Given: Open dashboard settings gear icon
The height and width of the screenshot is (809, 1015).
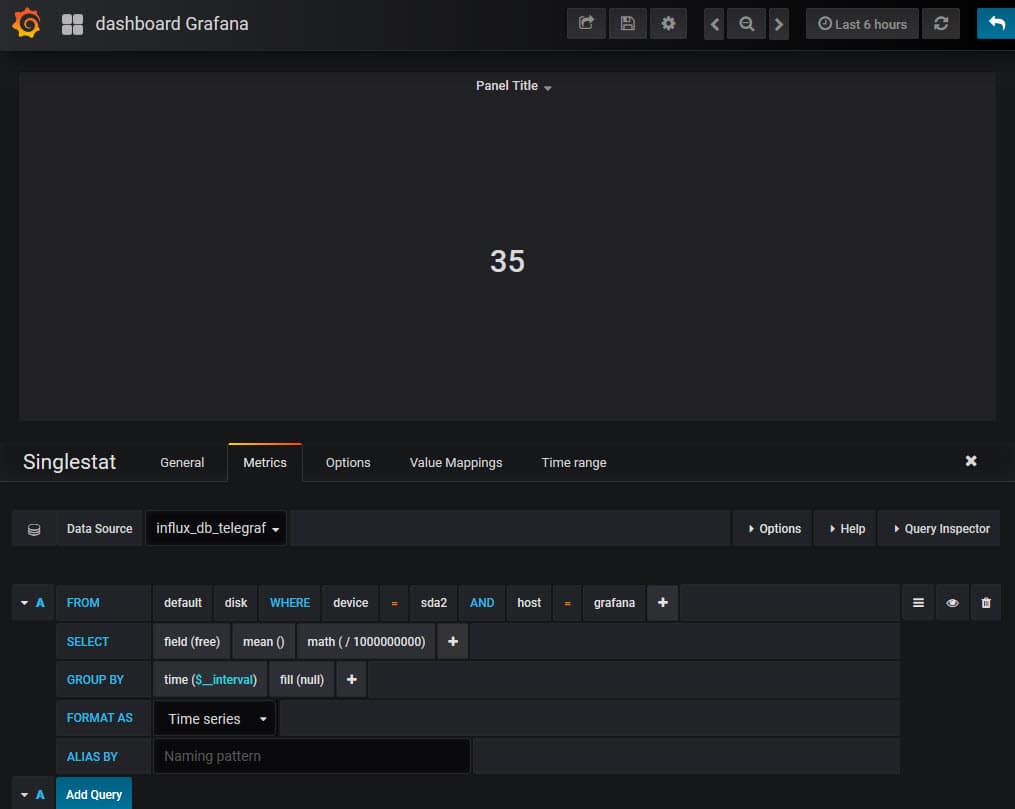Looking at the screenshot, I should click(x=668, y=24).
